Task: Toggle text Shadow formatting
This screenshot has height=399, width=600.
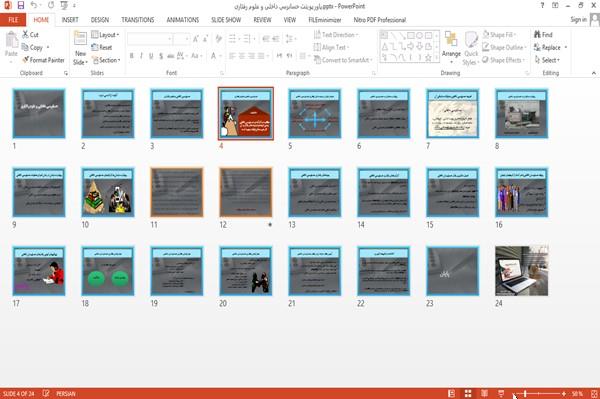Action: tap(161, 56)
